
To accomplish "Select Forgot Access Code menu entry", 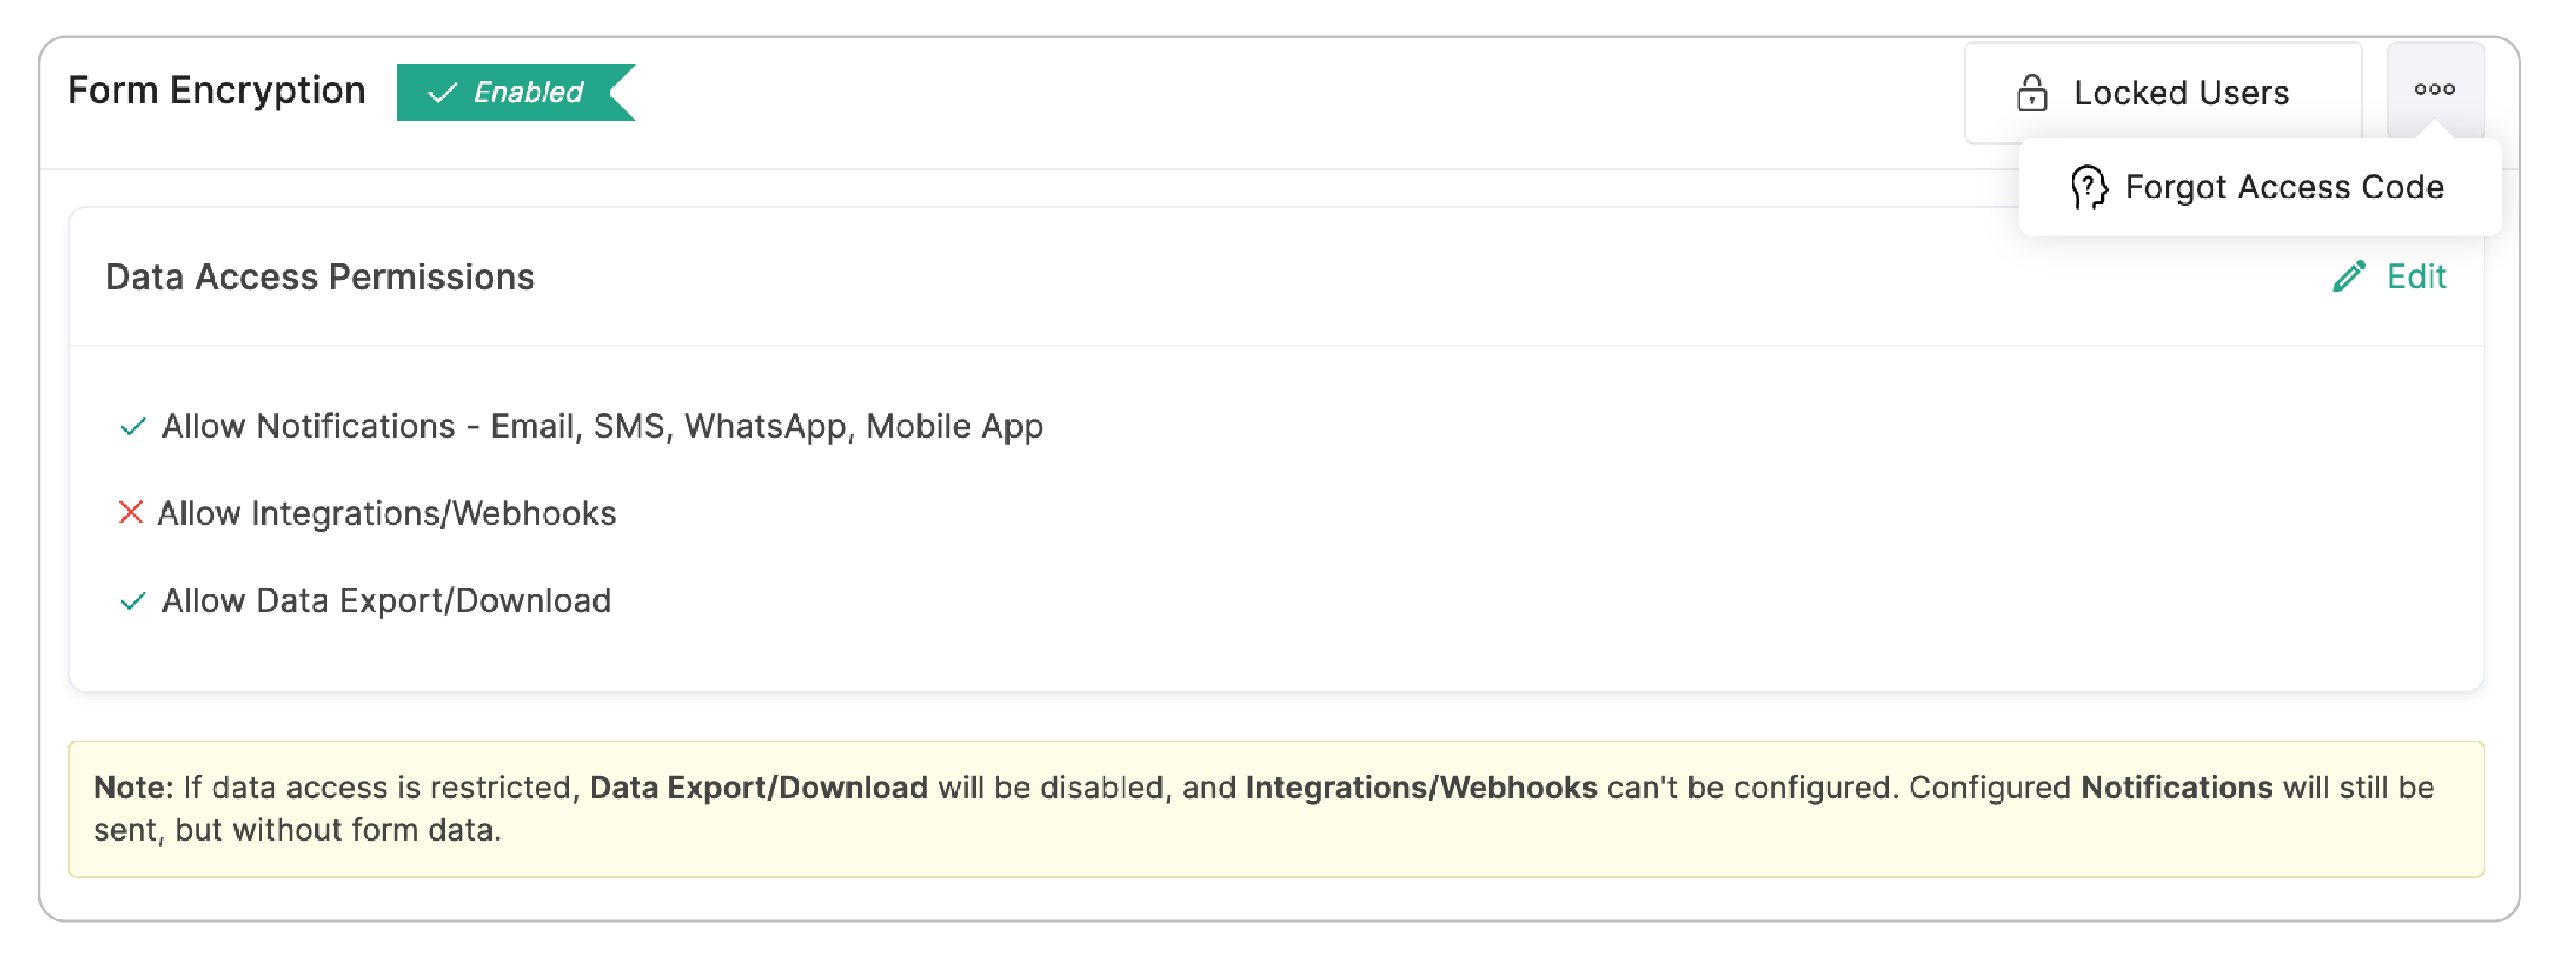I will point(2259,187).
